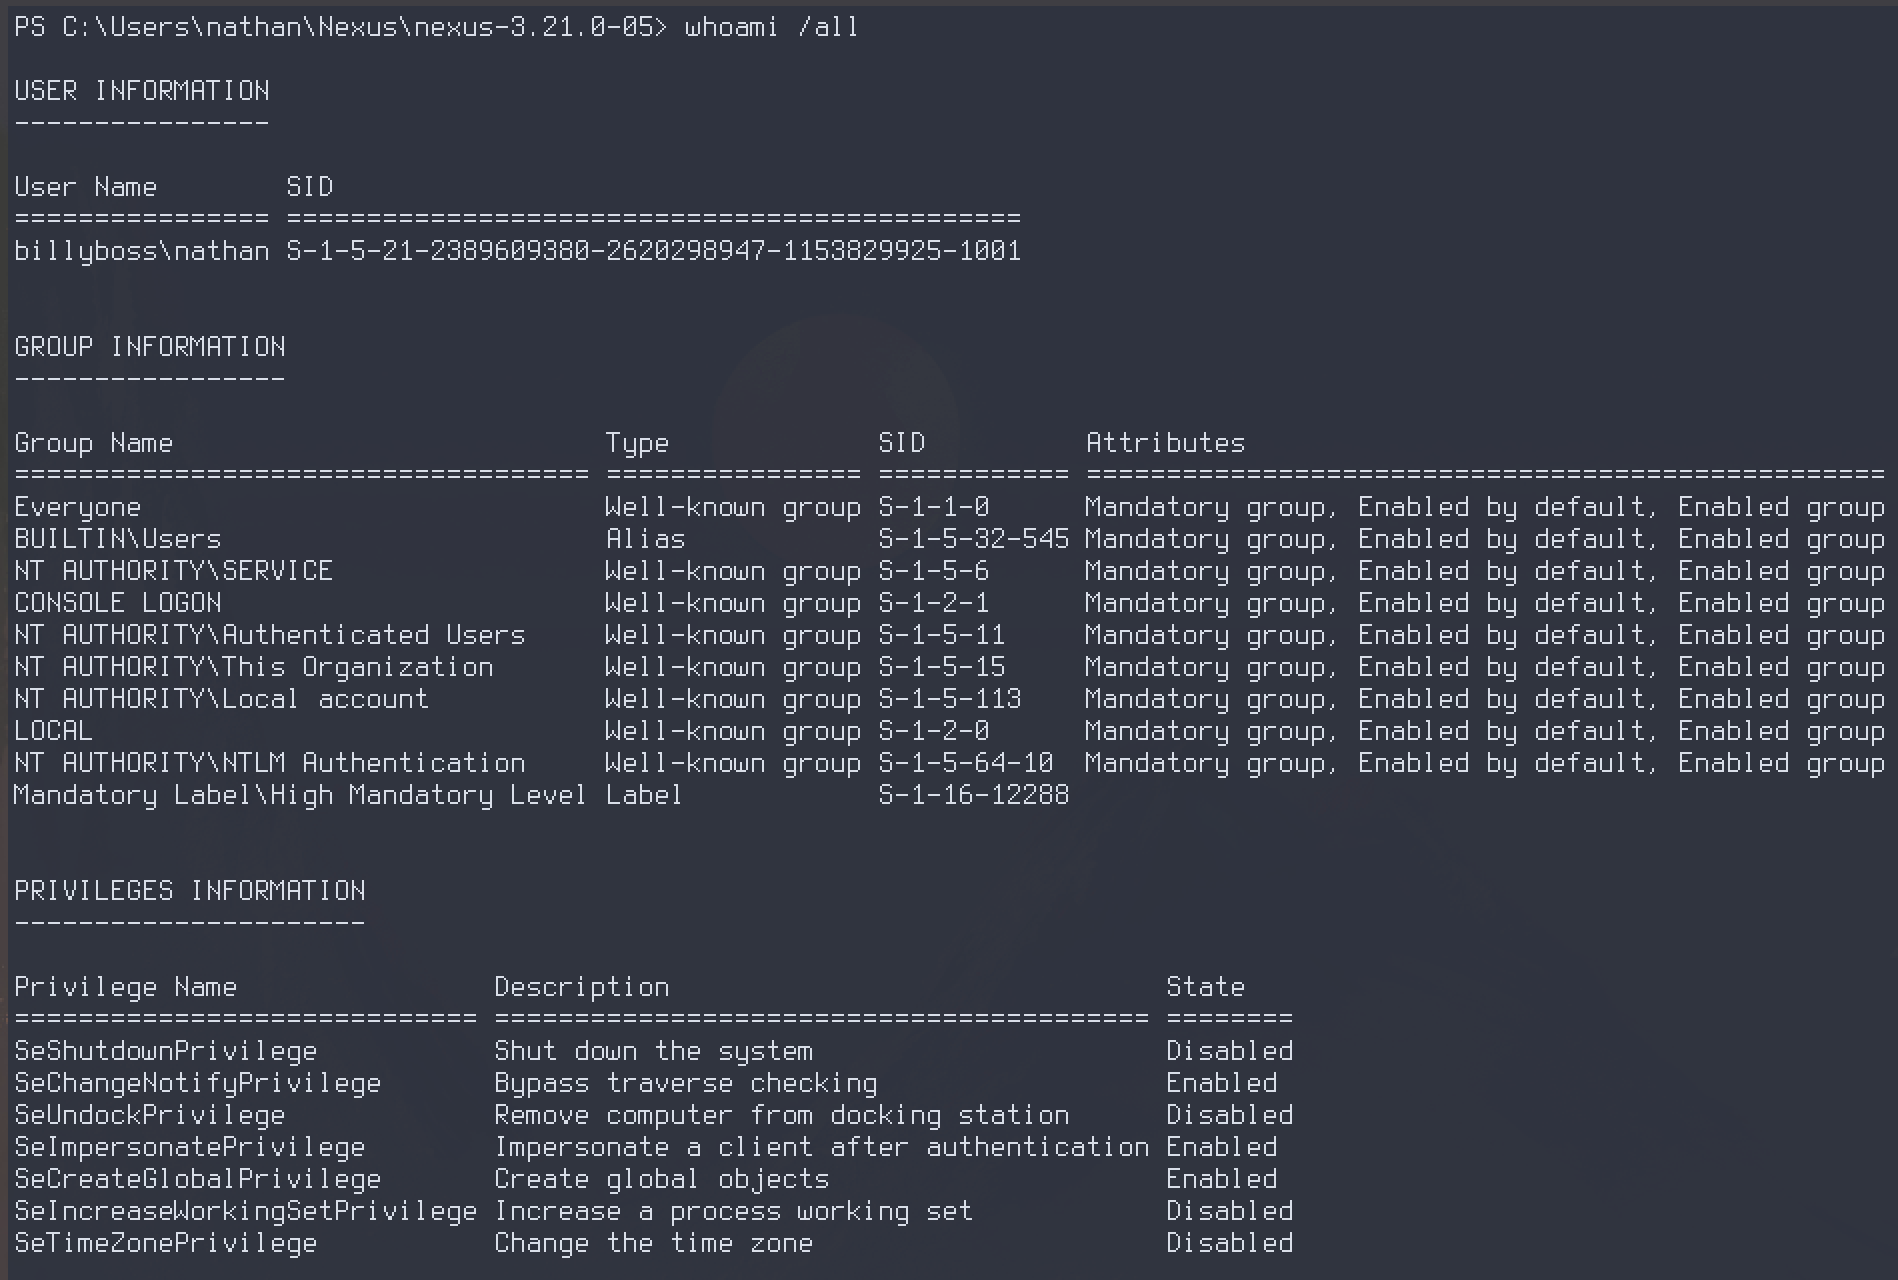Screen dimensions: 1898x1280
Task: Select the SID 'S-1-16-12288'
Action: [974, 795]
